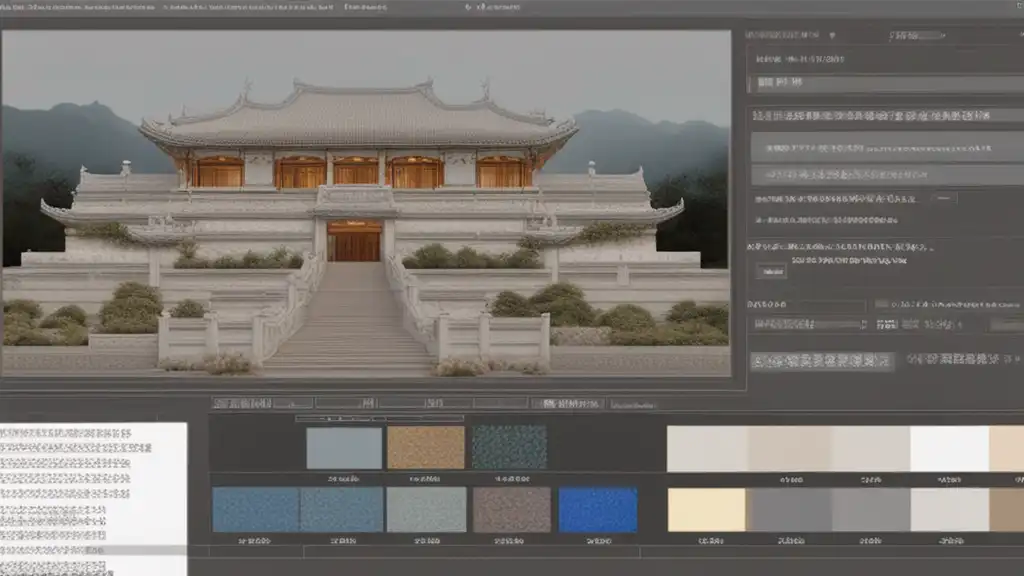The height and width of the screenshot is (576, 1024).
Task: Select the bright blue texture swatch
Action: coord(597,509)
